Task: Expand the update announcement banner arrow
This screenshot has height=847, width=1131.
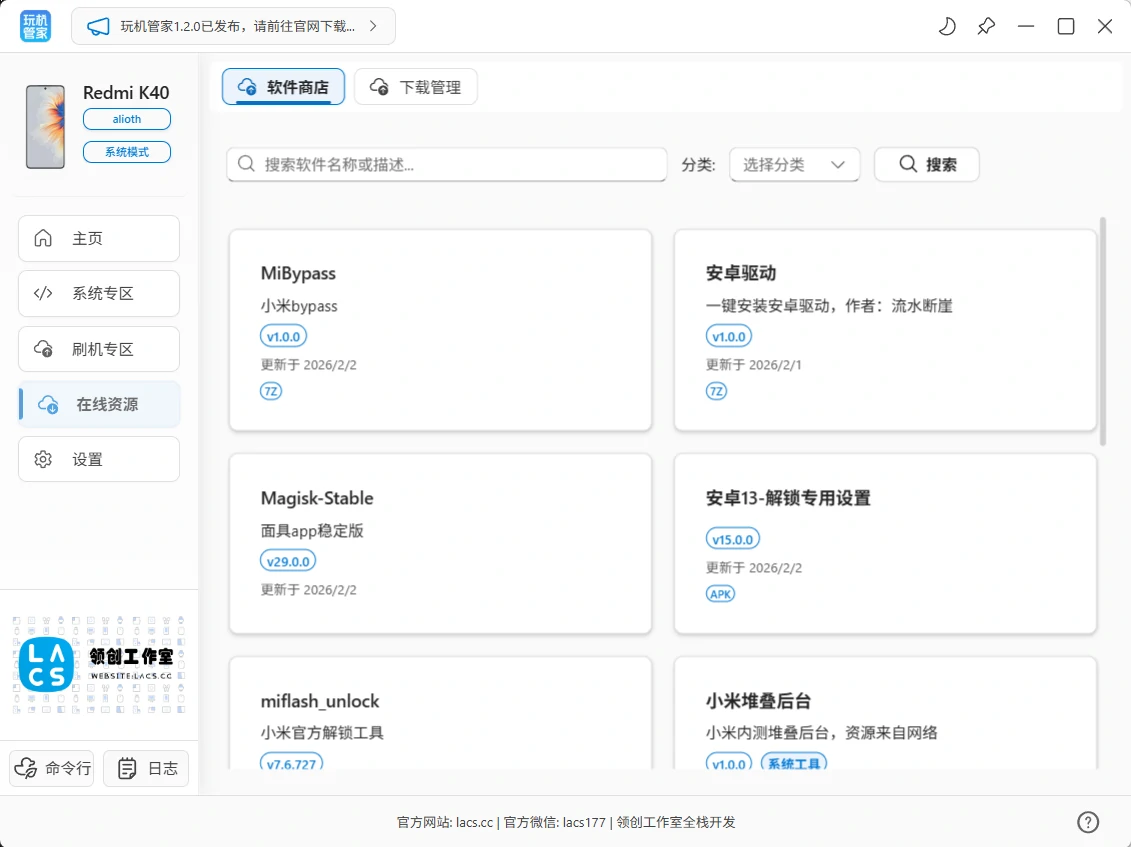Action: (x=373, y=27)
